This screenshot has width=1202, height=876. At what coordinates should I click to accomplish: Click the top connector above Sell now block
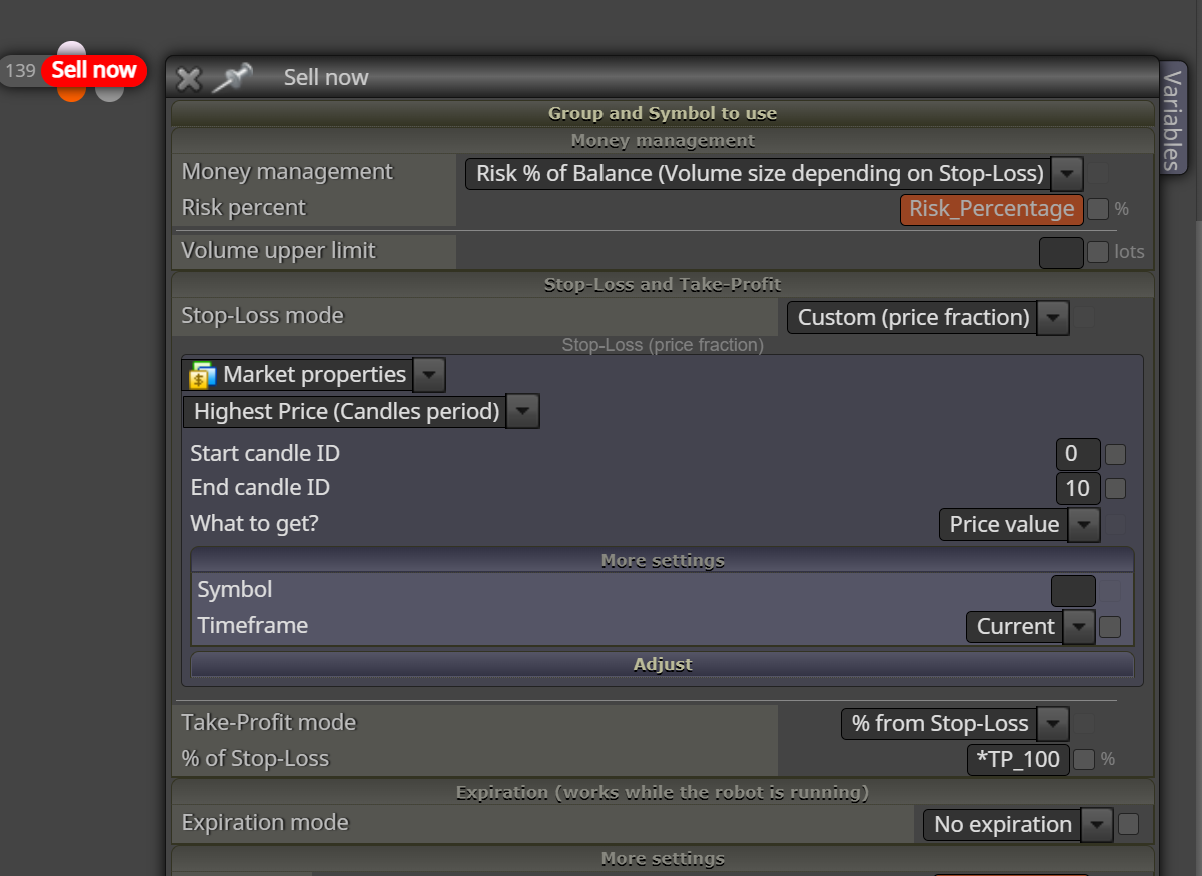[x=71, y=49]
